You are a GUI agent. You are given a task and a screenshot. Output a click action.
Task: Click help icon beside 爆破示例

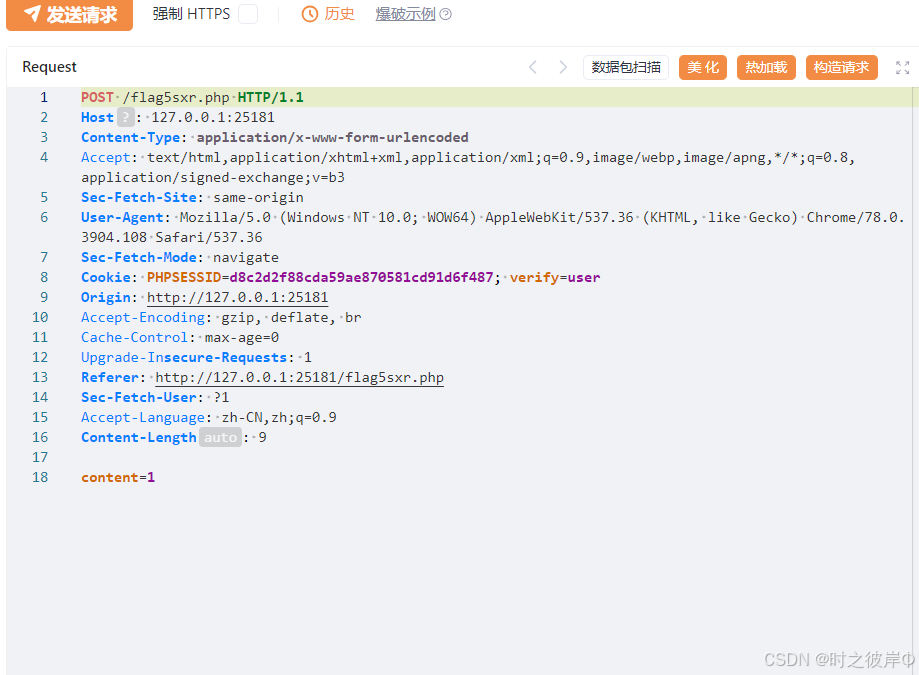click(446, 14)
